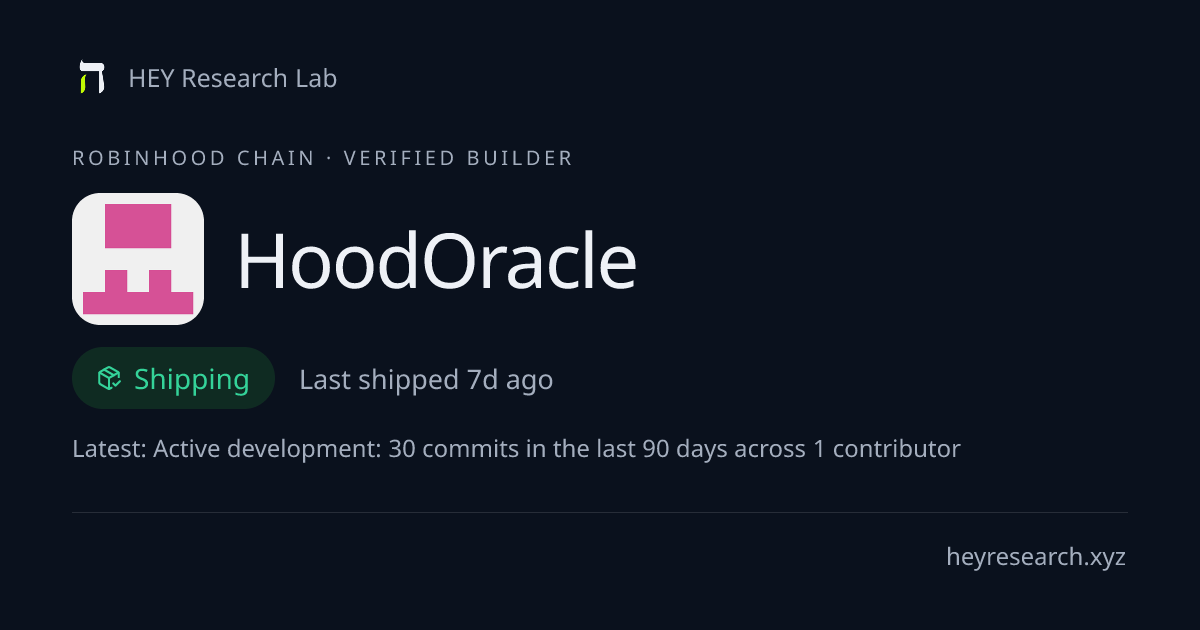Click the dot separator after ROBINHOOD CHAIN
Screen dimensions: 1200x630
(x=329, y=158)
